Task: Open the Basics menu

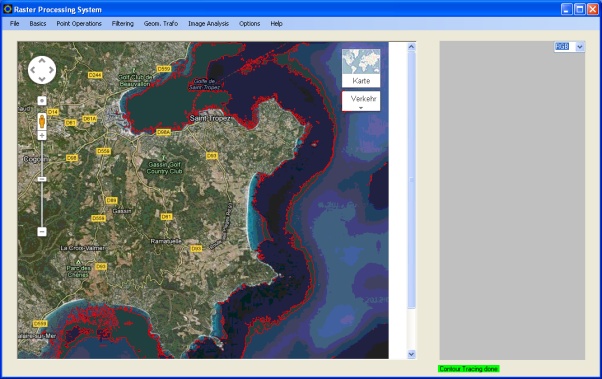Action: click(38, 23)
